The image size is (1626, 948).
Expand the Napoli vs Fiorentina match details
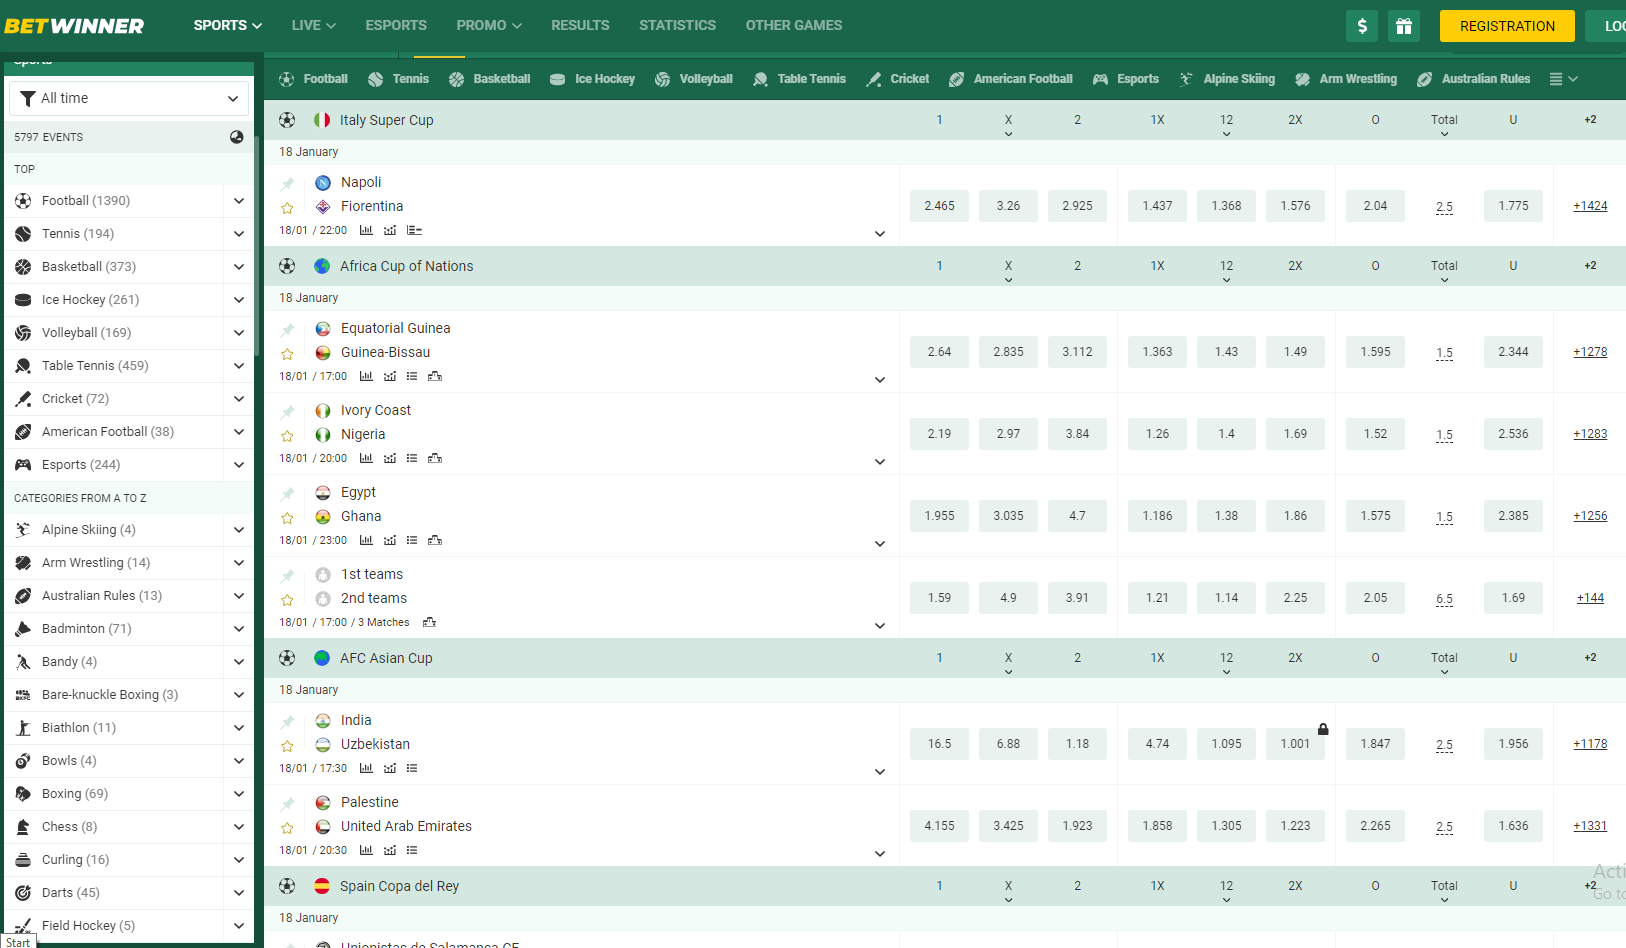coord(880,234)
